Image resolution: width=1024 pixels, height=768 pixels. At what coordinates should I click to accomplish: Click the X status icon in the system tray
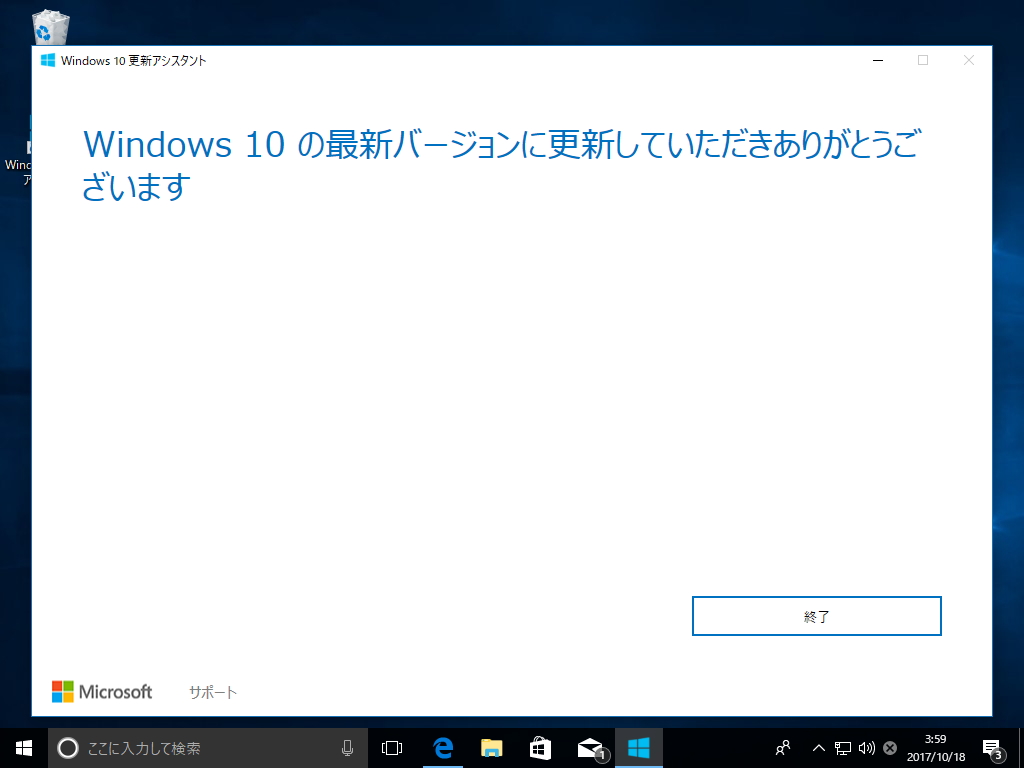coord(888,747)
